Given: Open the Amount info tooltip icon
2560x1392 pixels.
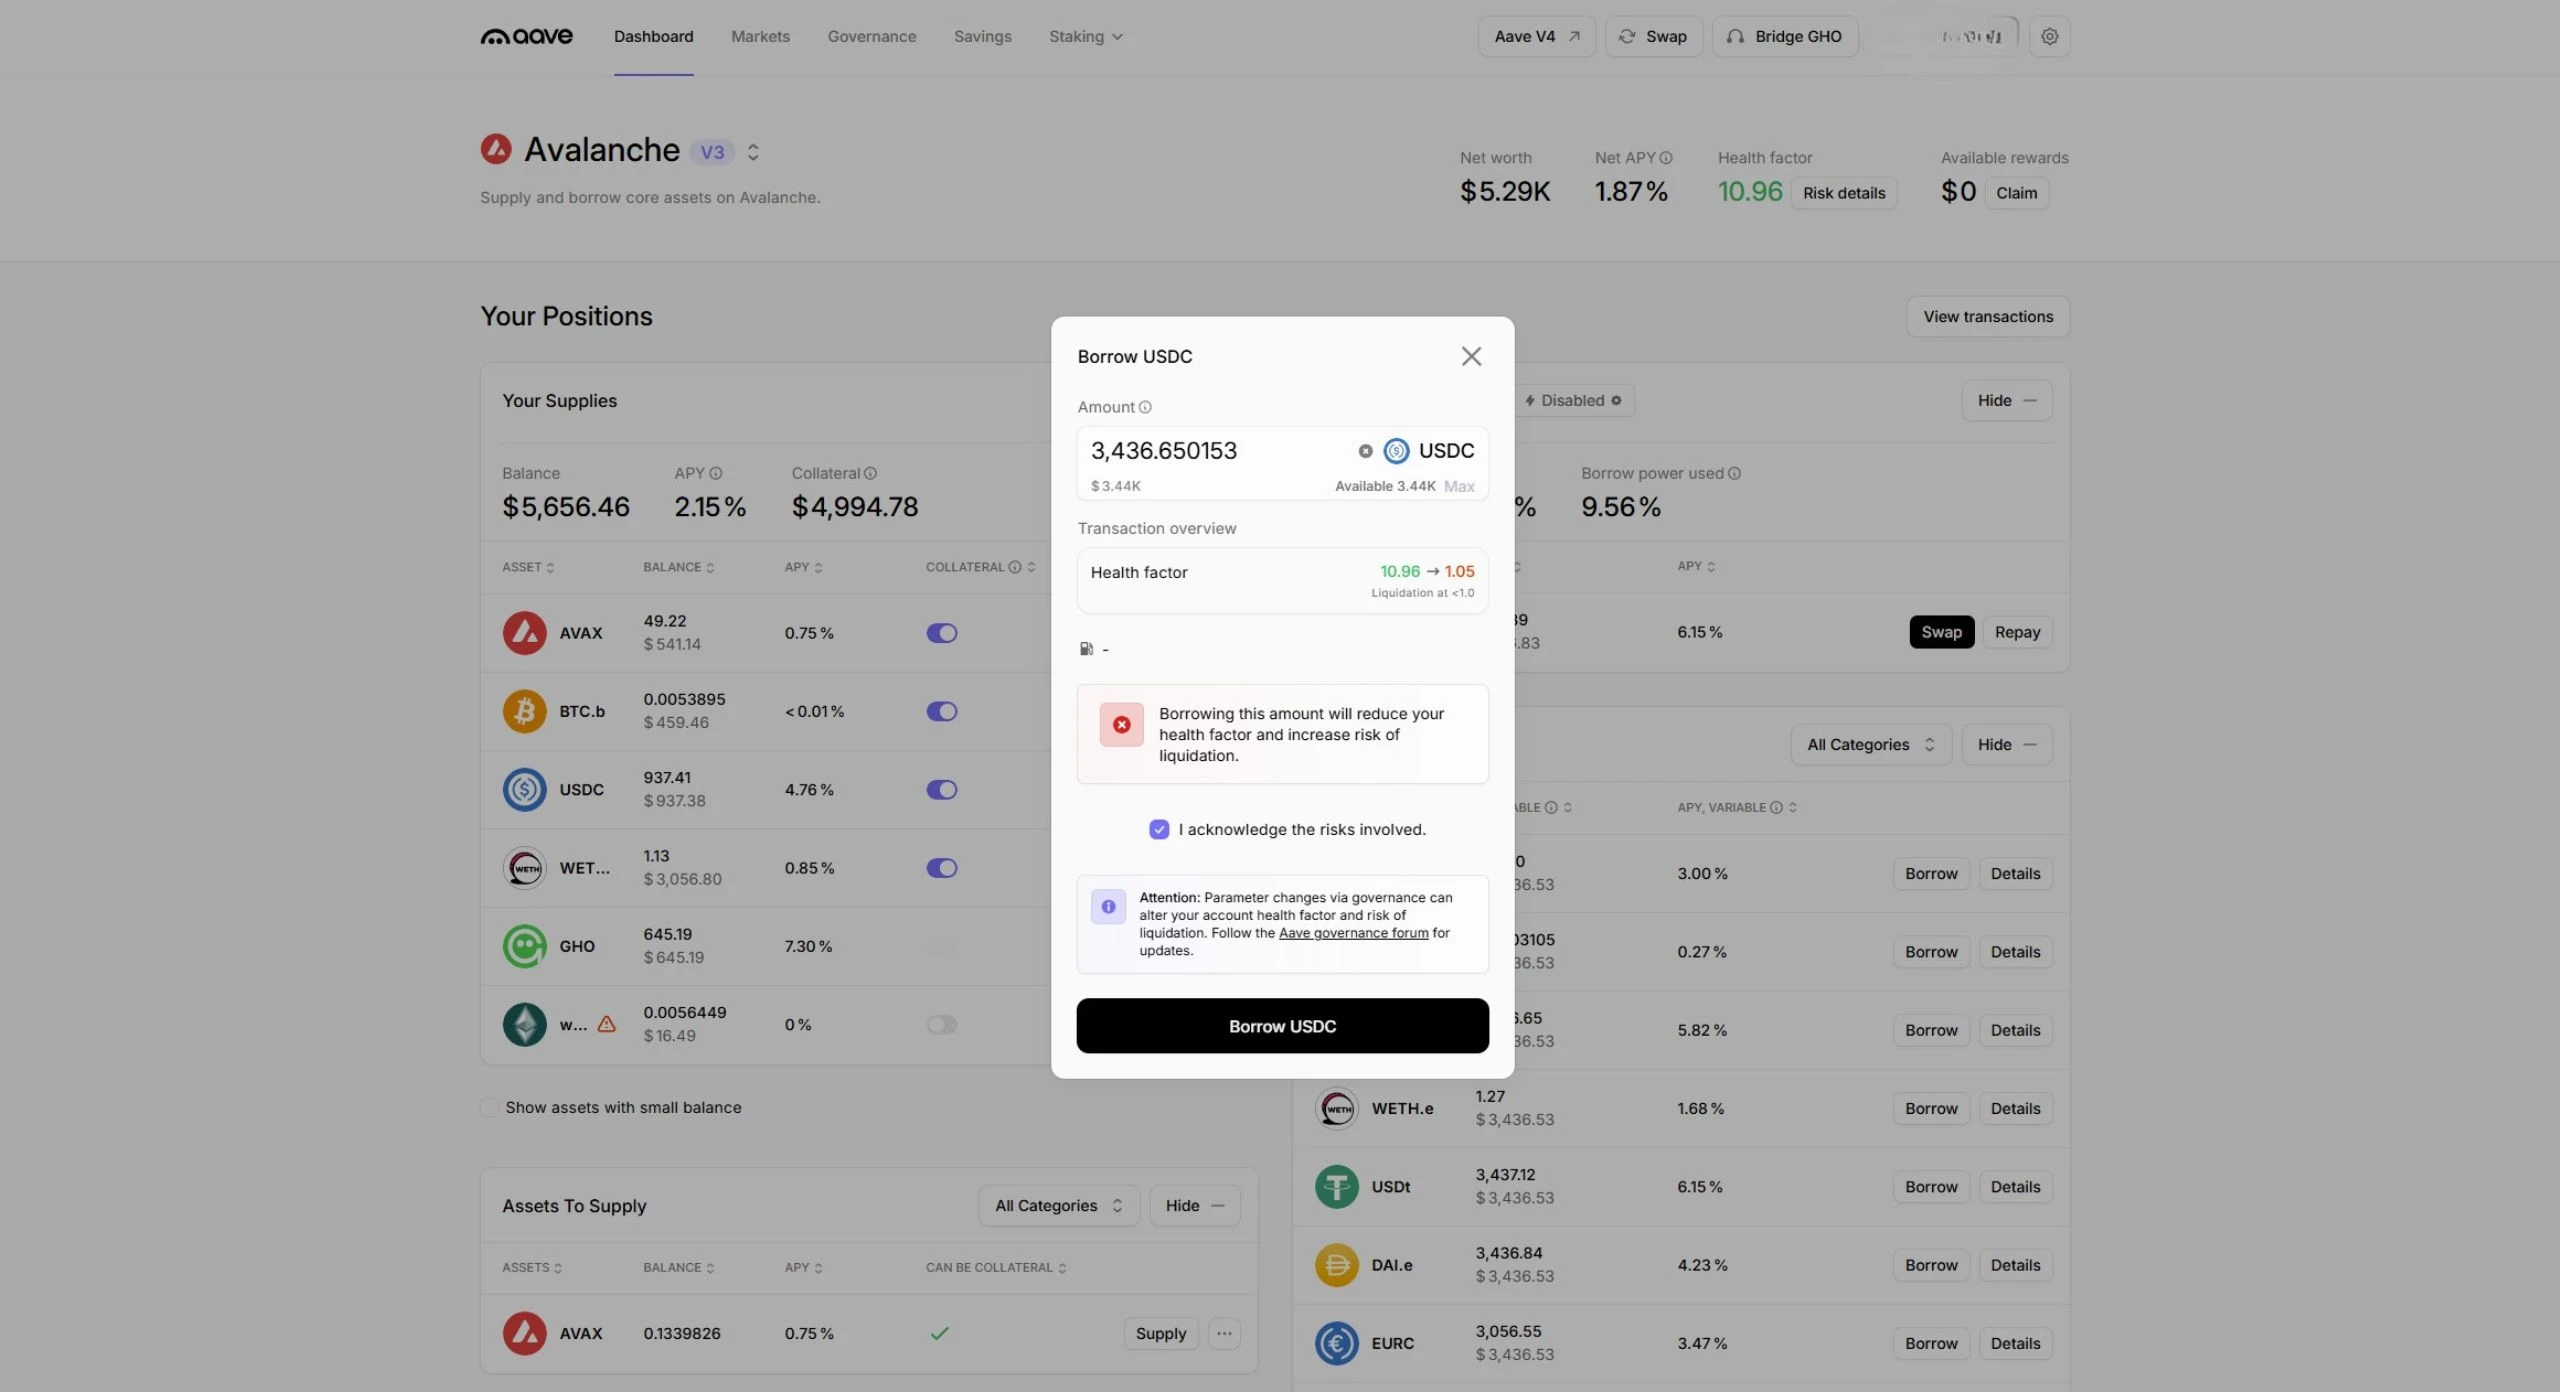Looking at the screenshot, I should (x=1145, y=407).
